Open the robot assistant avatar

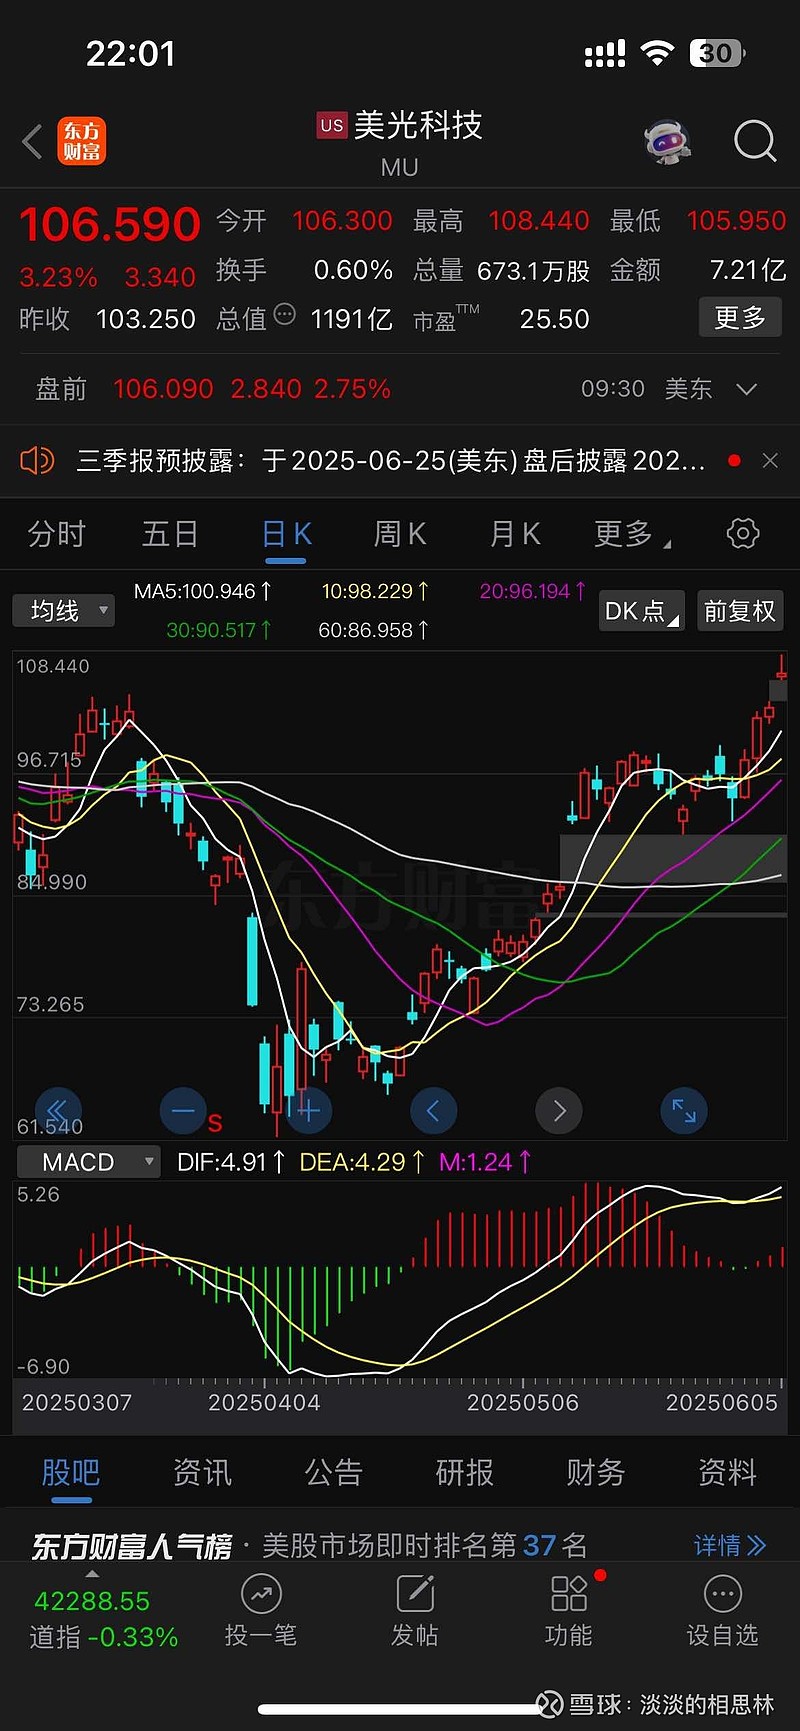[x=667, y=142]
